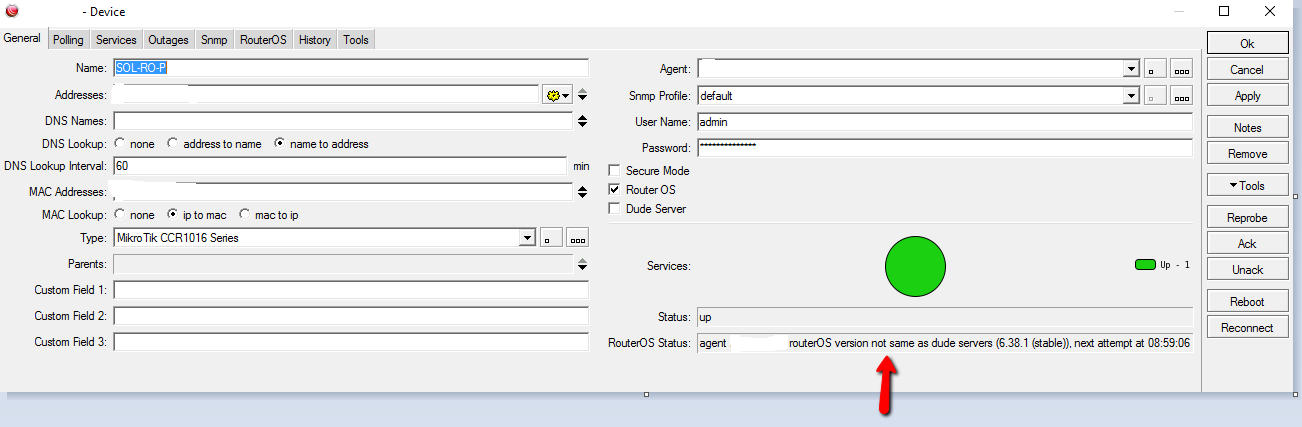Click the RouterOS Status message text
The image size is (1302, 427).
(945, 343)
